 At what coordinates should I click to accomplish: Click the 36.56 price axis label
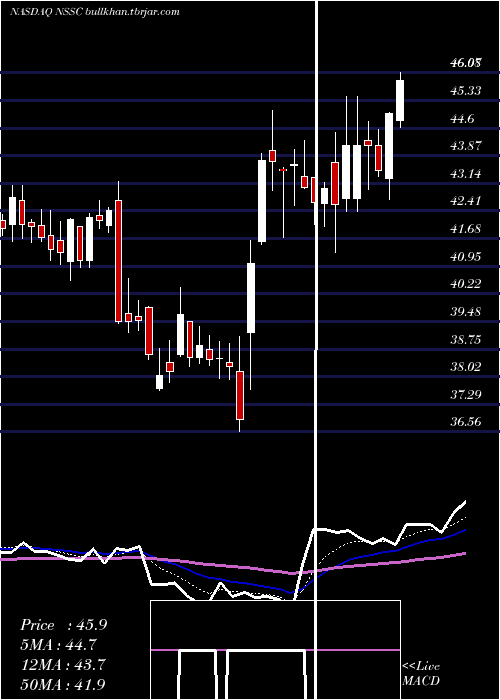pyautogui.click(x=466, y=421)
